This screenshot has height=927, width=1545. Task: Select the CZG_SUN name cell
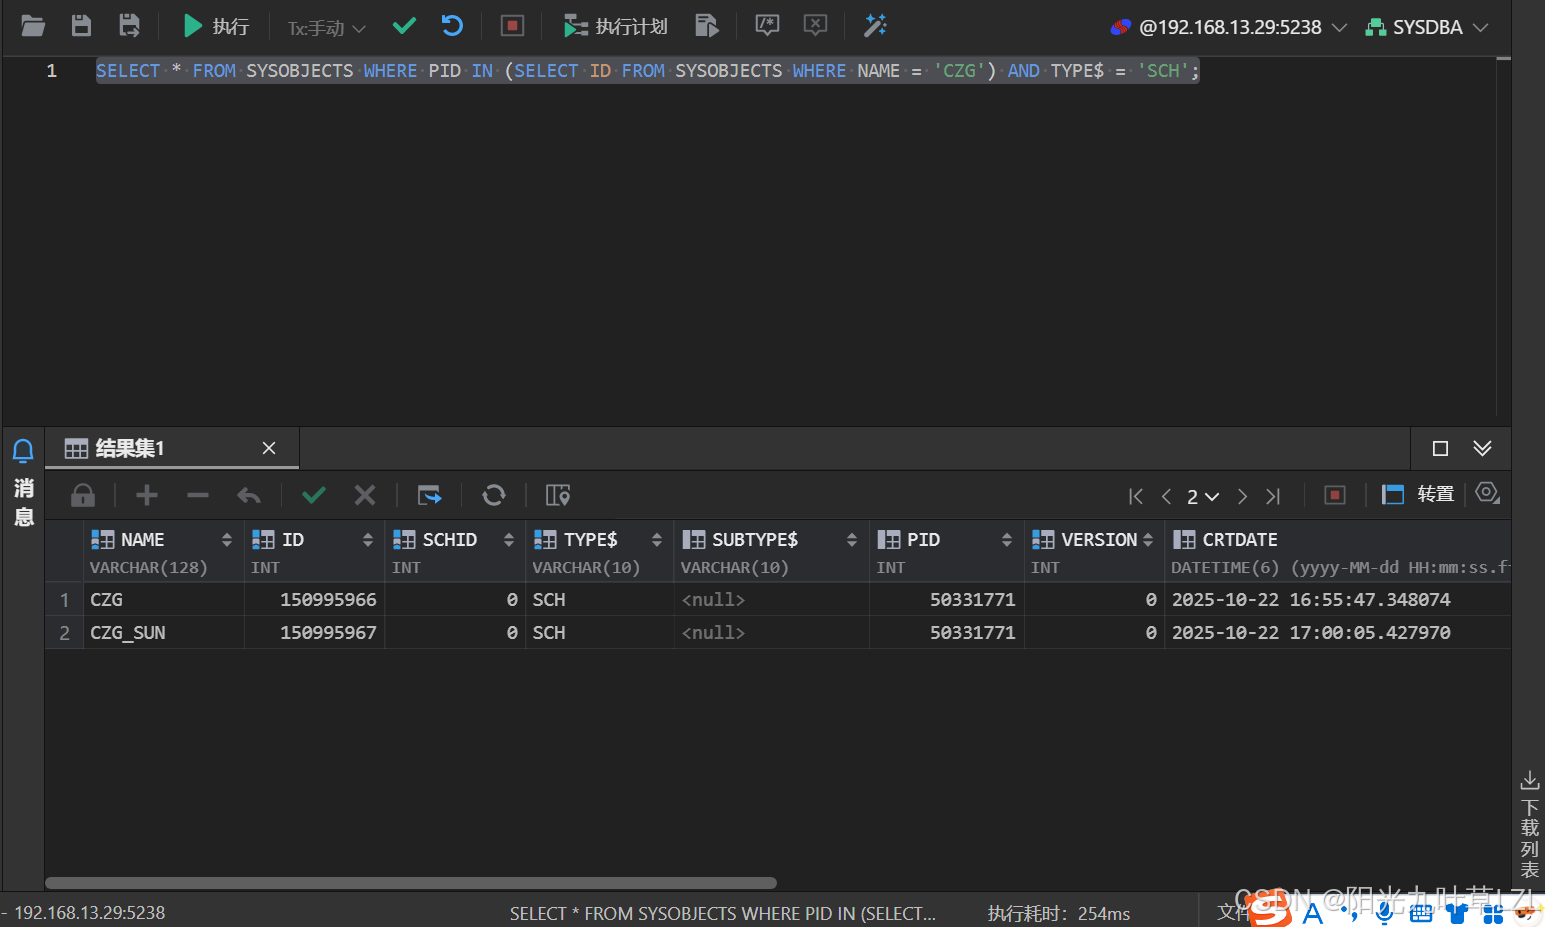coord(164,633)
